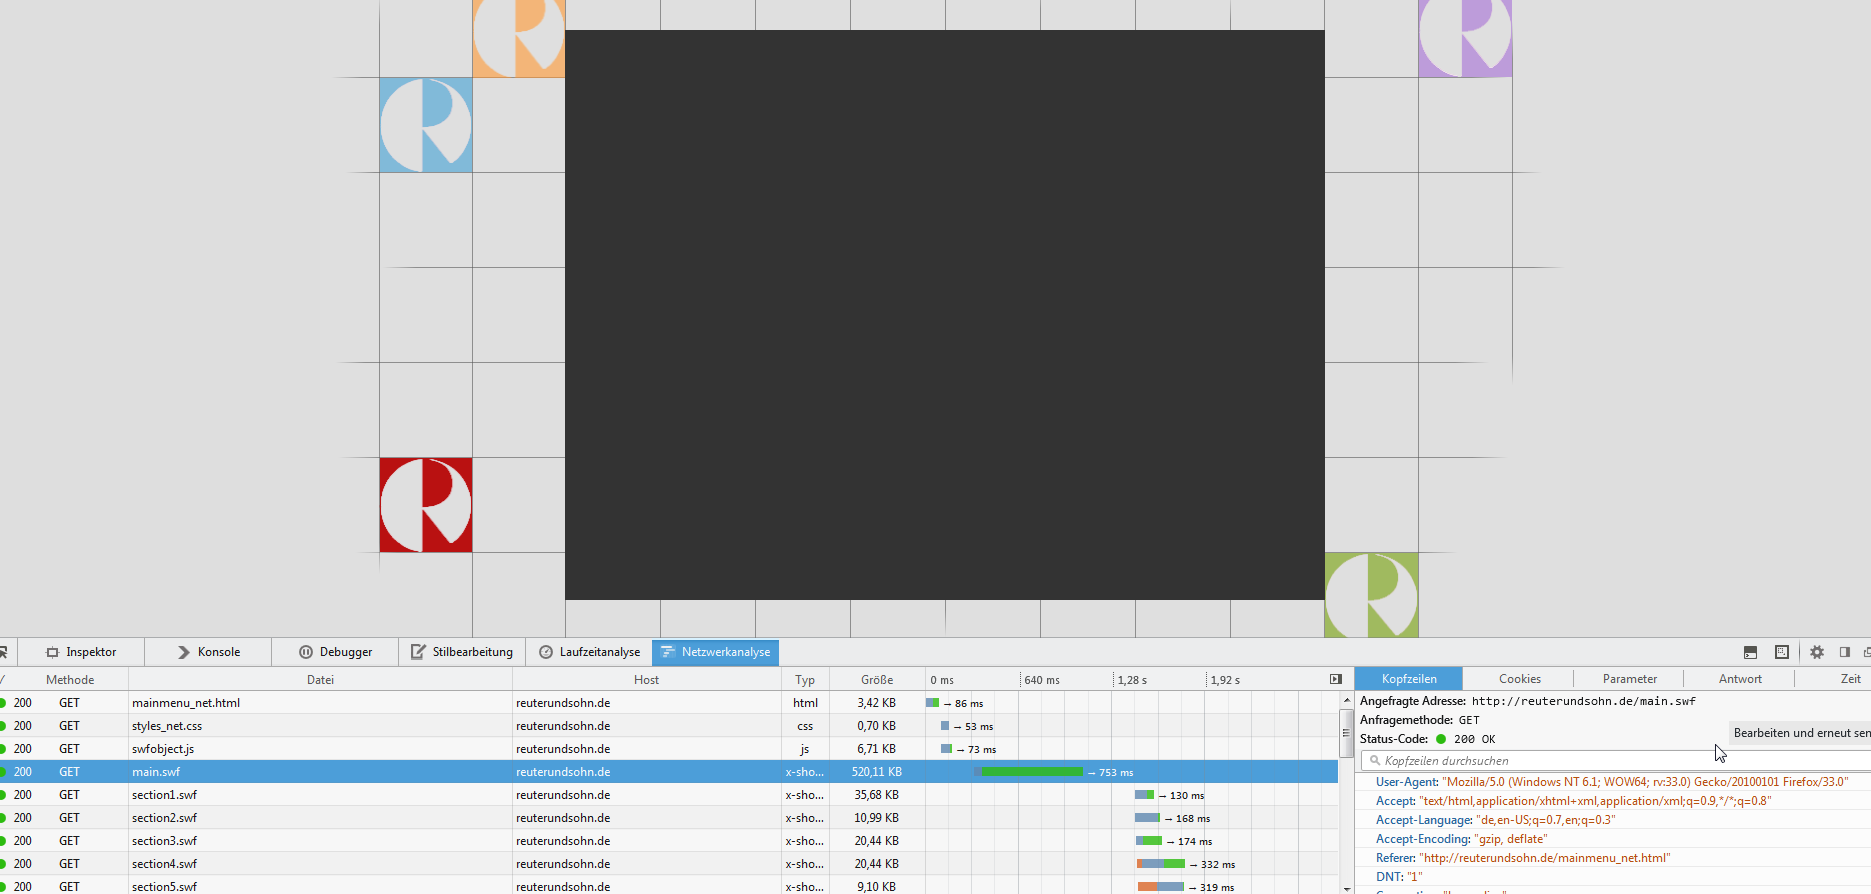Select the mainmenu_net.html request row
Image resolution: width=1871 pixels, height=894 pixels.
[669, 703]
